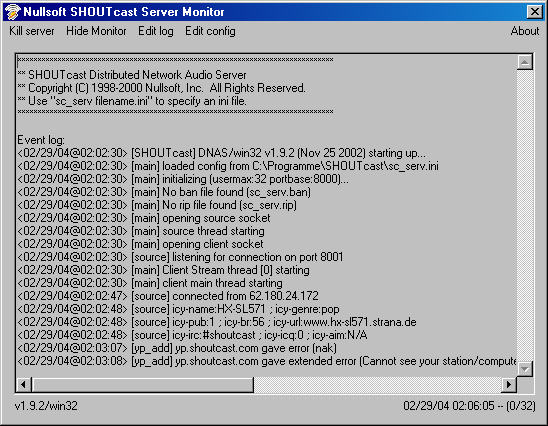Click the 'opening source socket' log line
The image size is (548, 426).
point(144,218)
